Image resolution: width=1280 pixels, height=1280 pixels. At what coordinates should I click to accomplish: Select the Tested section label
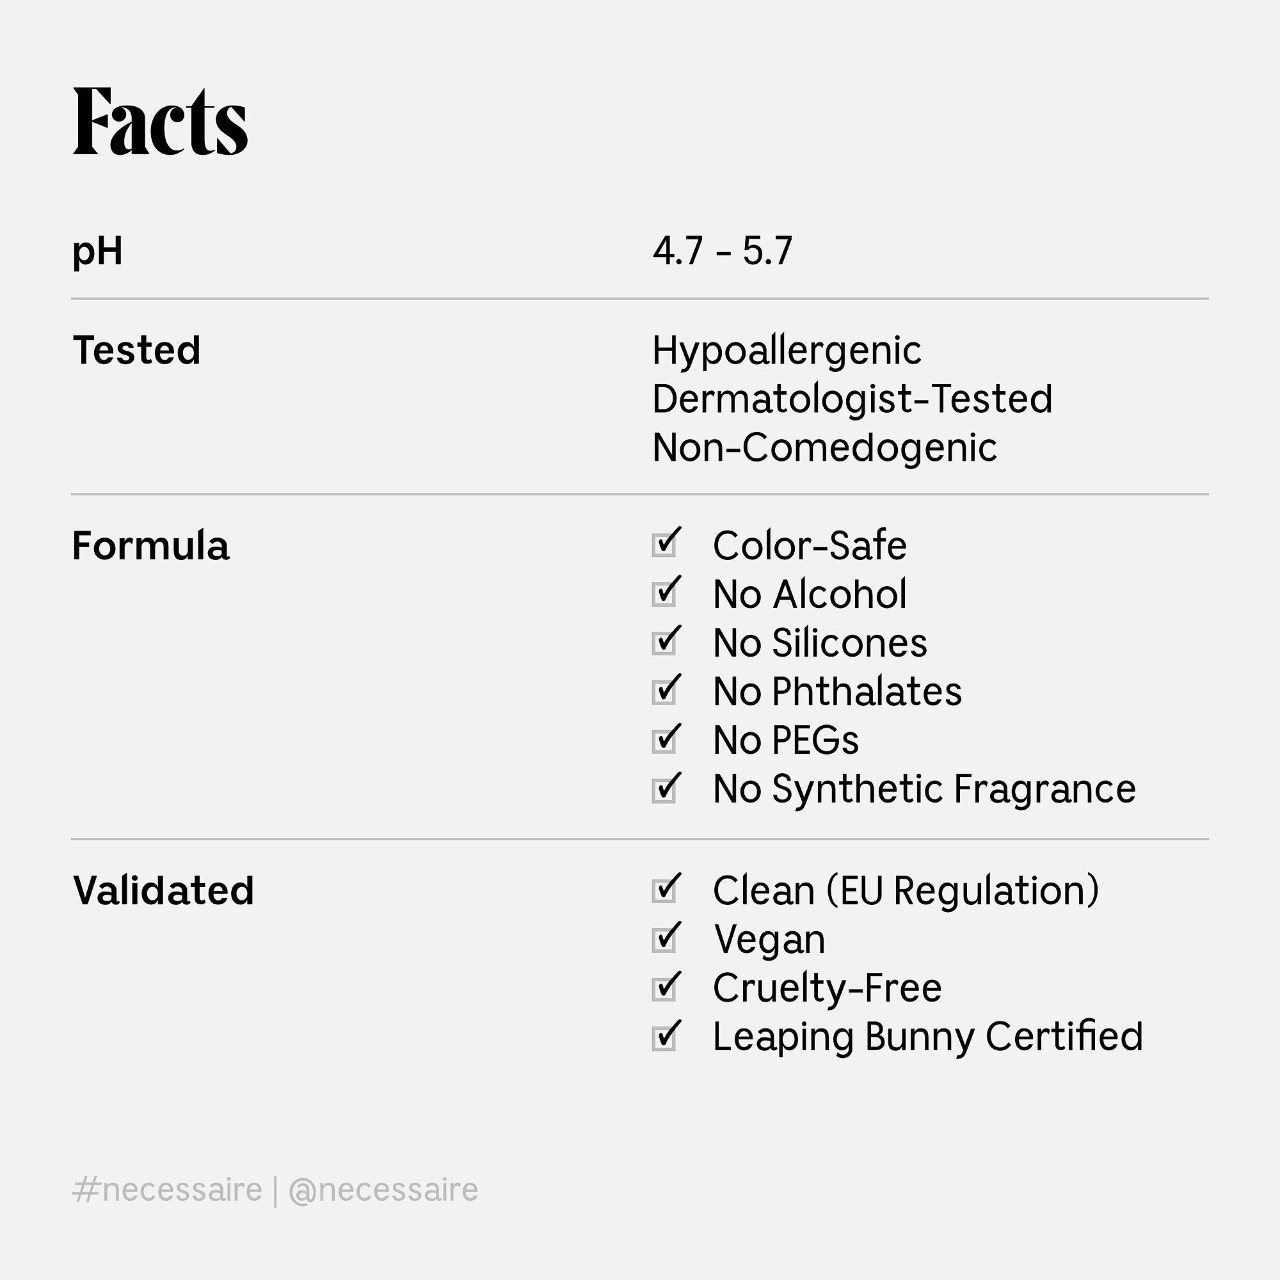(137, 350)
